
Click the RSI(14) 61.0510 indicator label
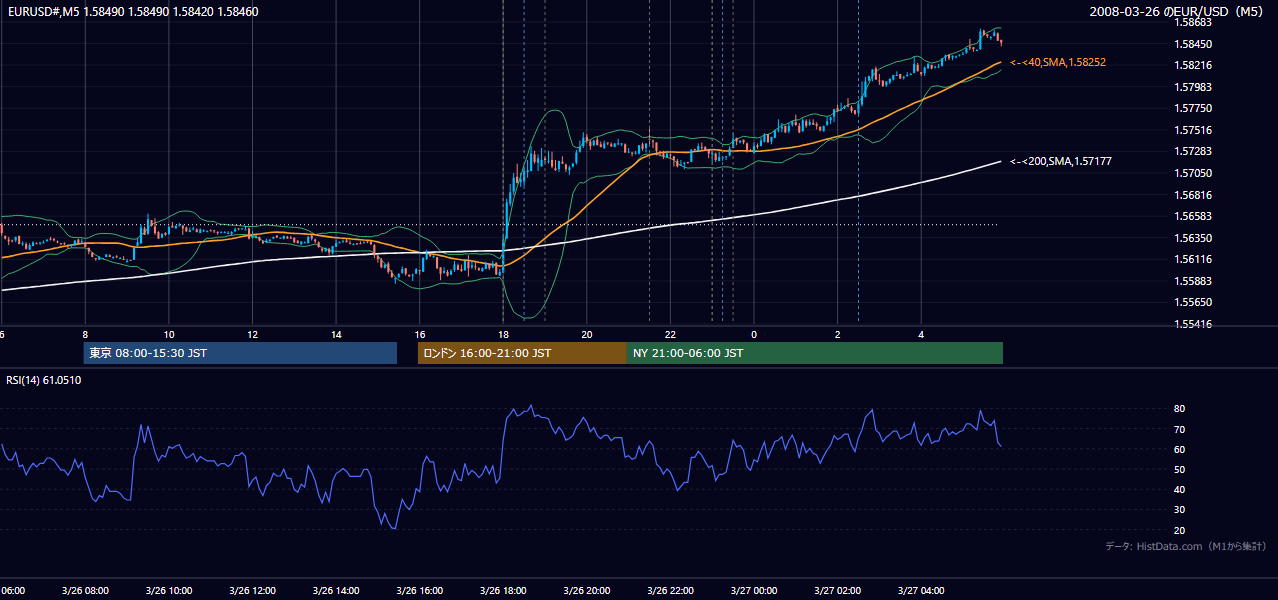44,380
